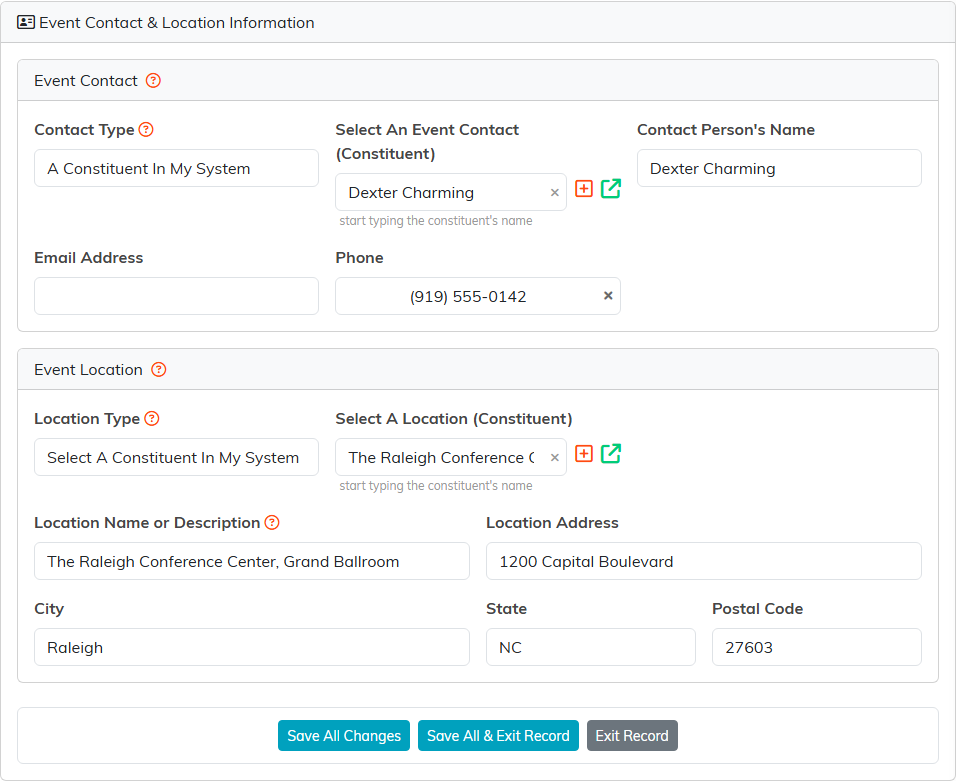Open the Contact Type dropdown

(176, 168)
